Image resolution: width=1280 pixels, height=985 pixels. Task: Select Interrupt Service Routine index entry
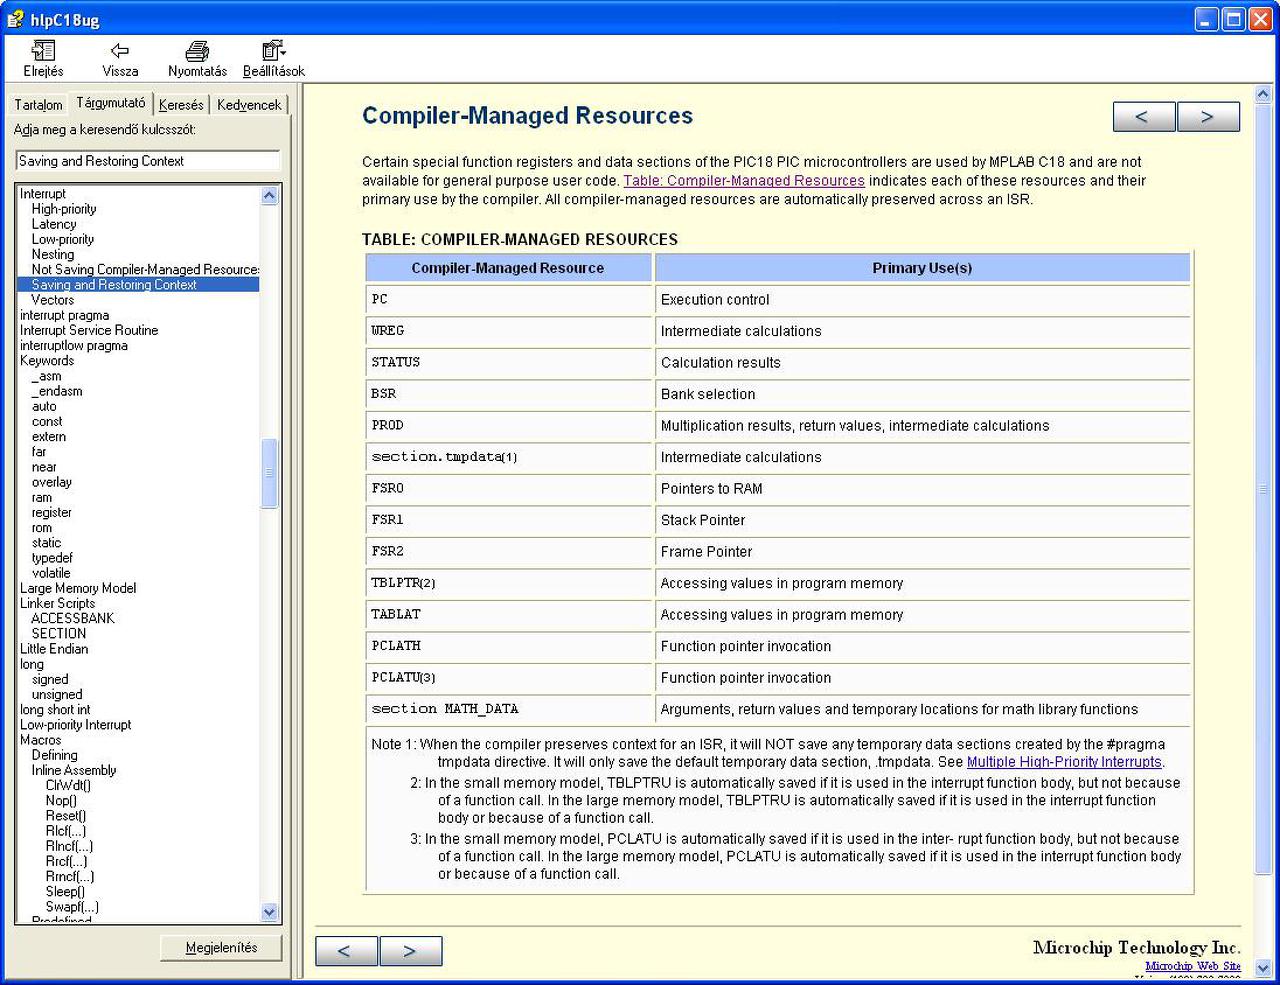click(89, 330)
